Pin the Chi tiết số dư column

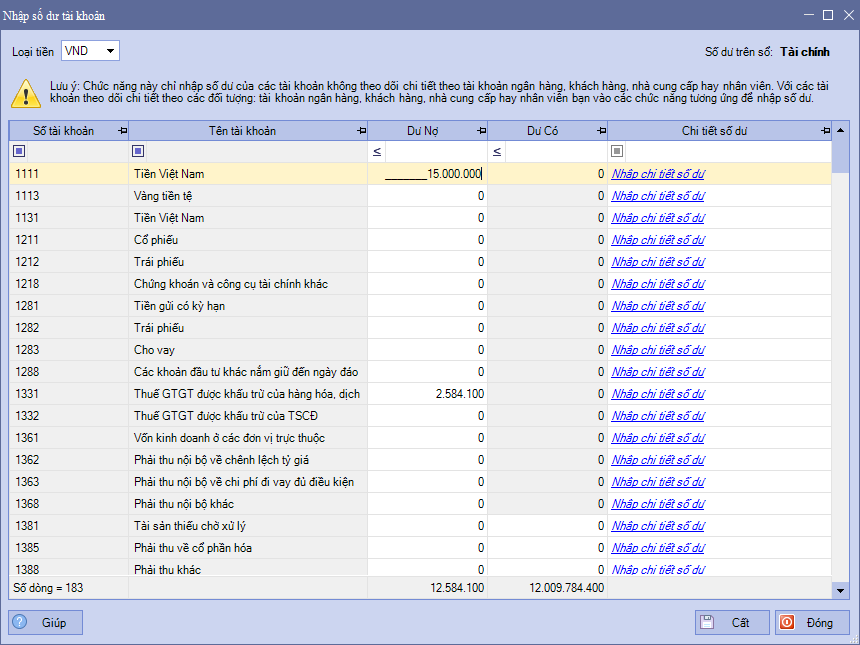825,131
